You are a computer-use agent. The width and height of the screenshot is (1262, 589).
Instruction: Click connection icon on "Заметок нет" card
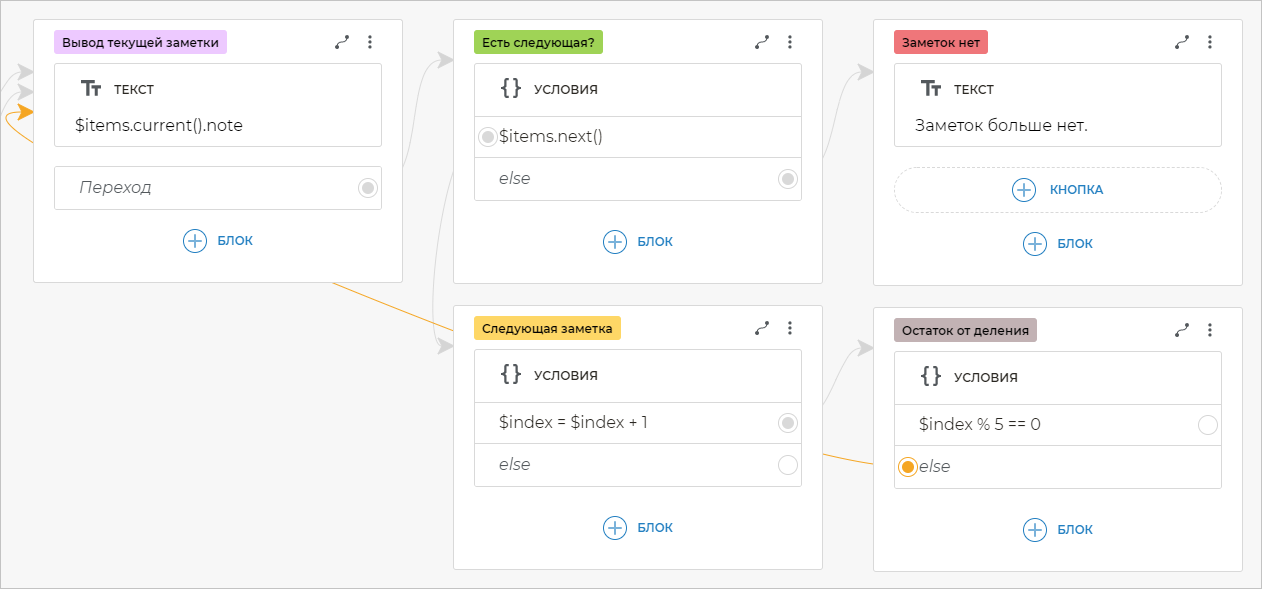point(1182,42)
